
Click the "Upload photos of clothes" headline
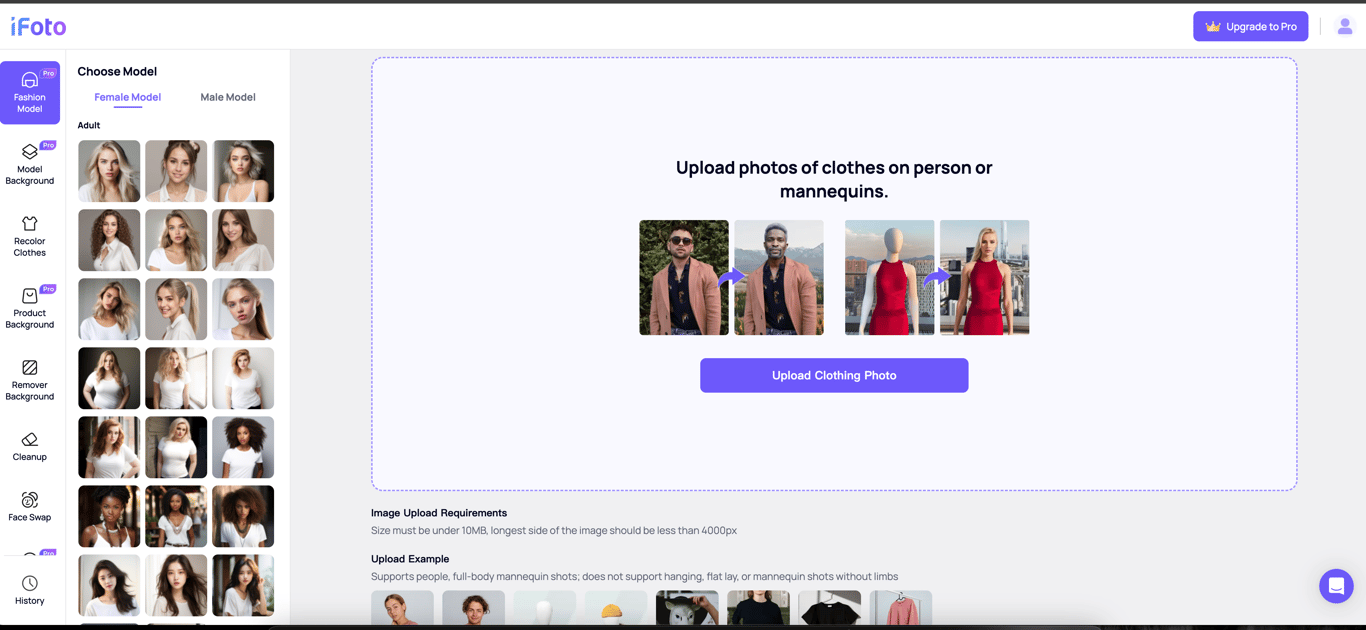(x=834, y=179)
